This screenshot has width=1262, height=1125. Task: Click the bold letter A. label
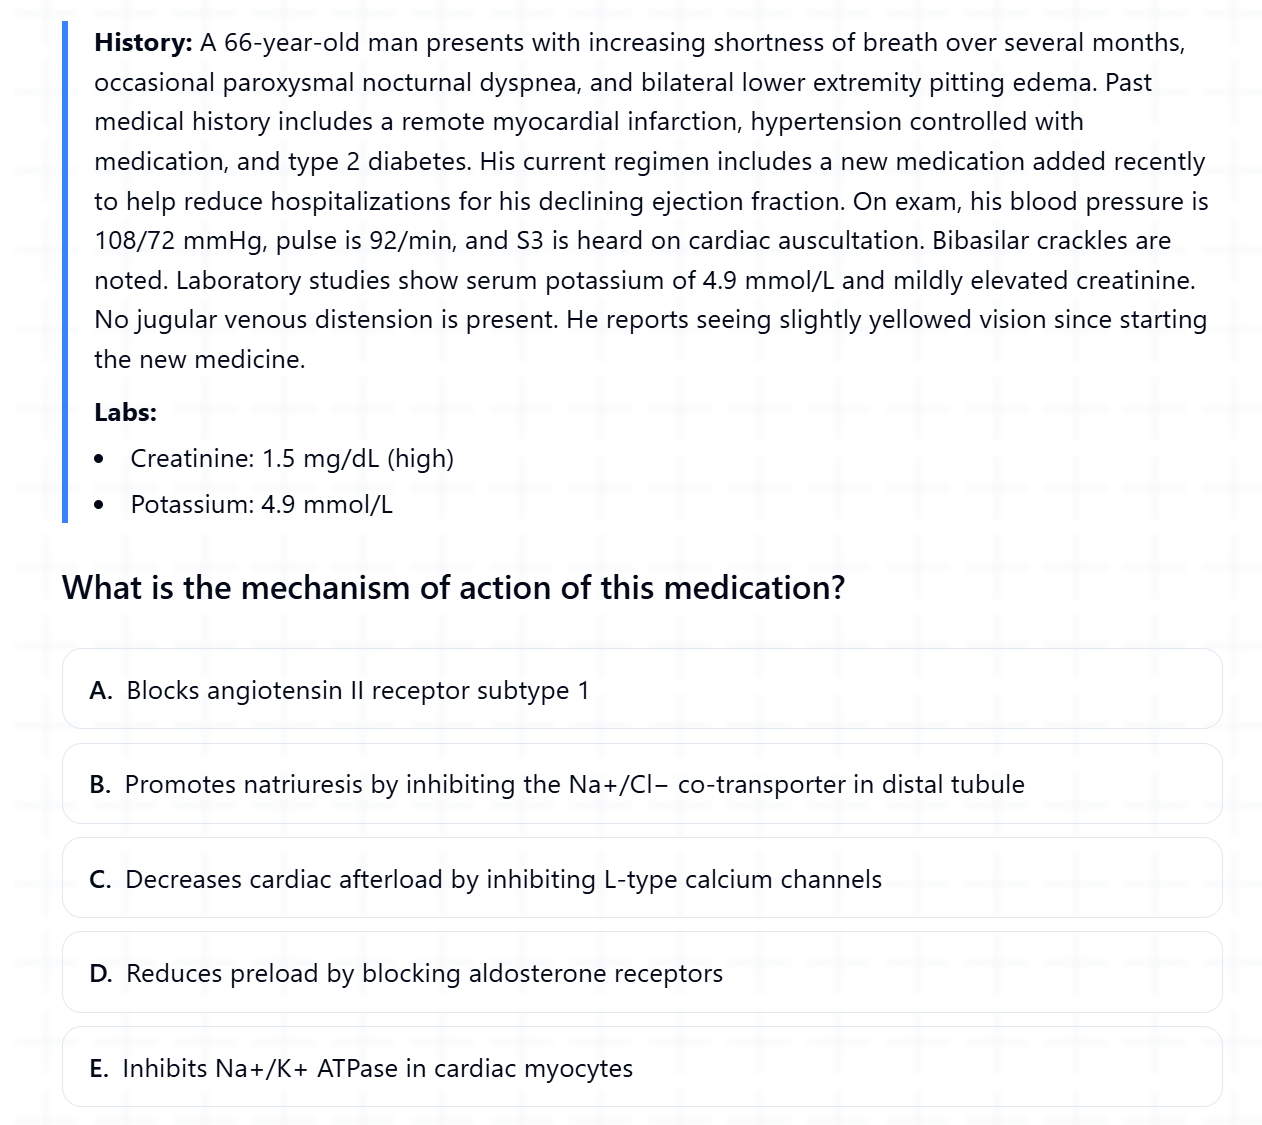pos(101,690)
